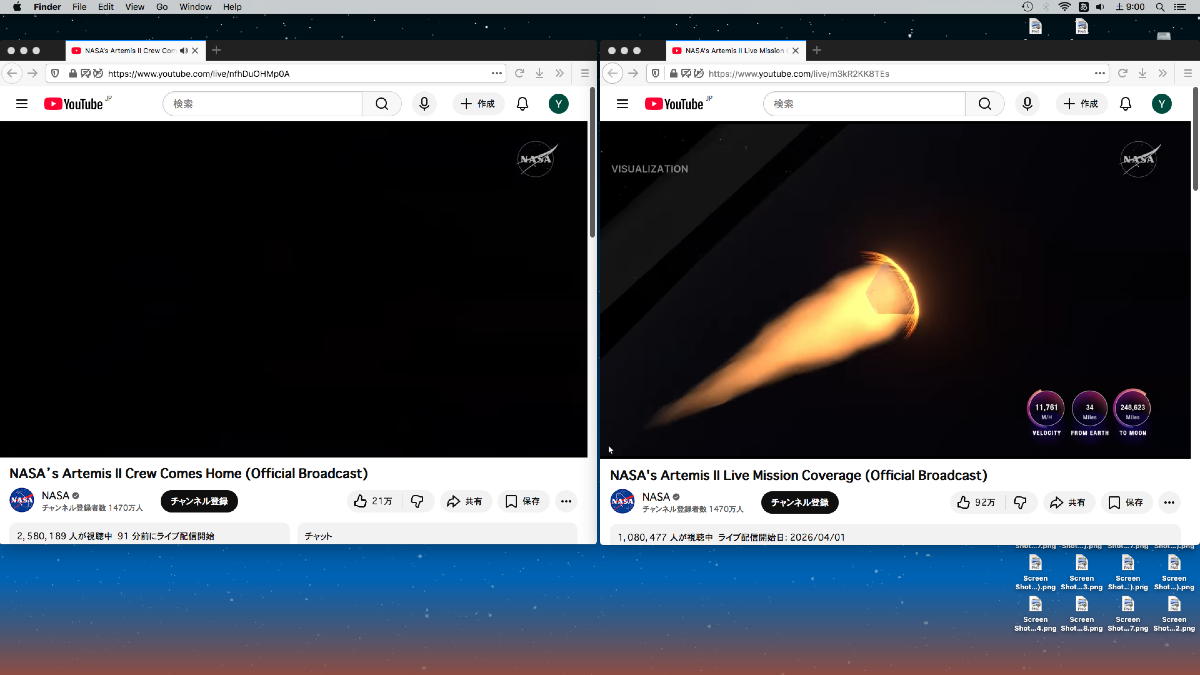Open downloads arrow in left browser toolbar
1200x675 pixels.
click(540, 73)
